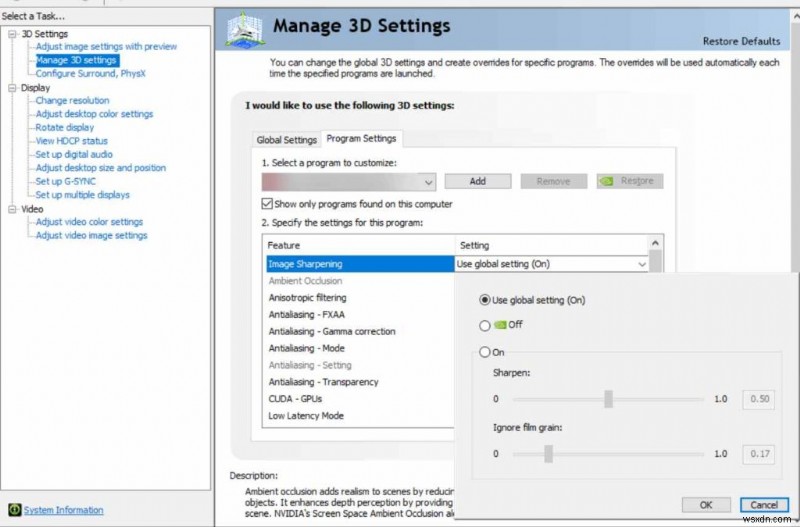Select the CUDA - GPUs row
800x527 pixels.
360,398
